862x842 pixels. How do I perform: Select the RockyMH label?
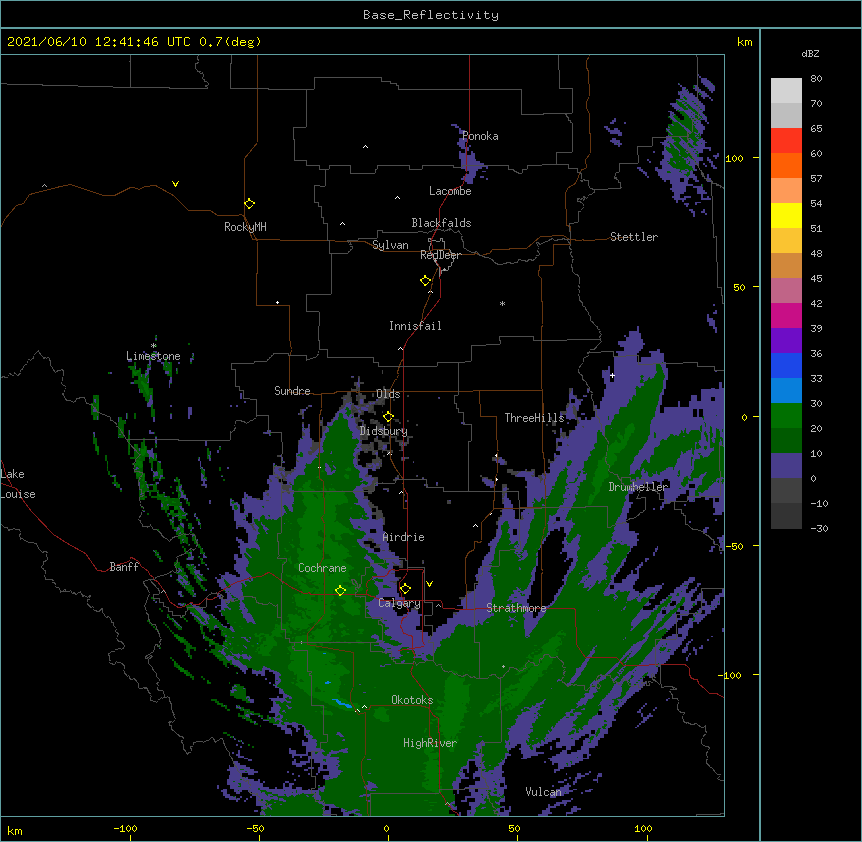point(245,227)
